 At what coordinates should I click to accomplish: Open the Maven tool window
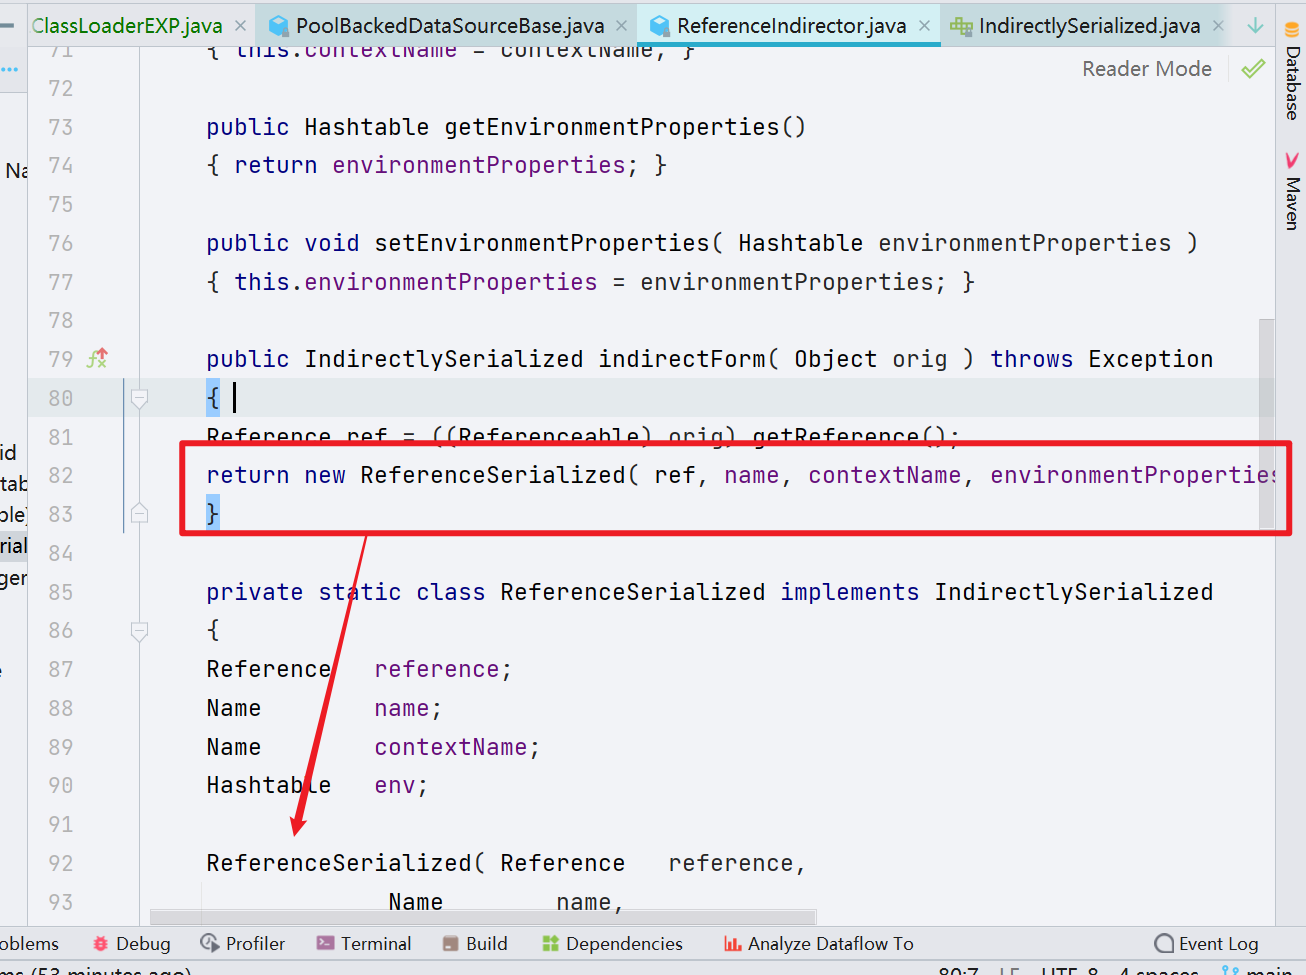[1292, 192]
